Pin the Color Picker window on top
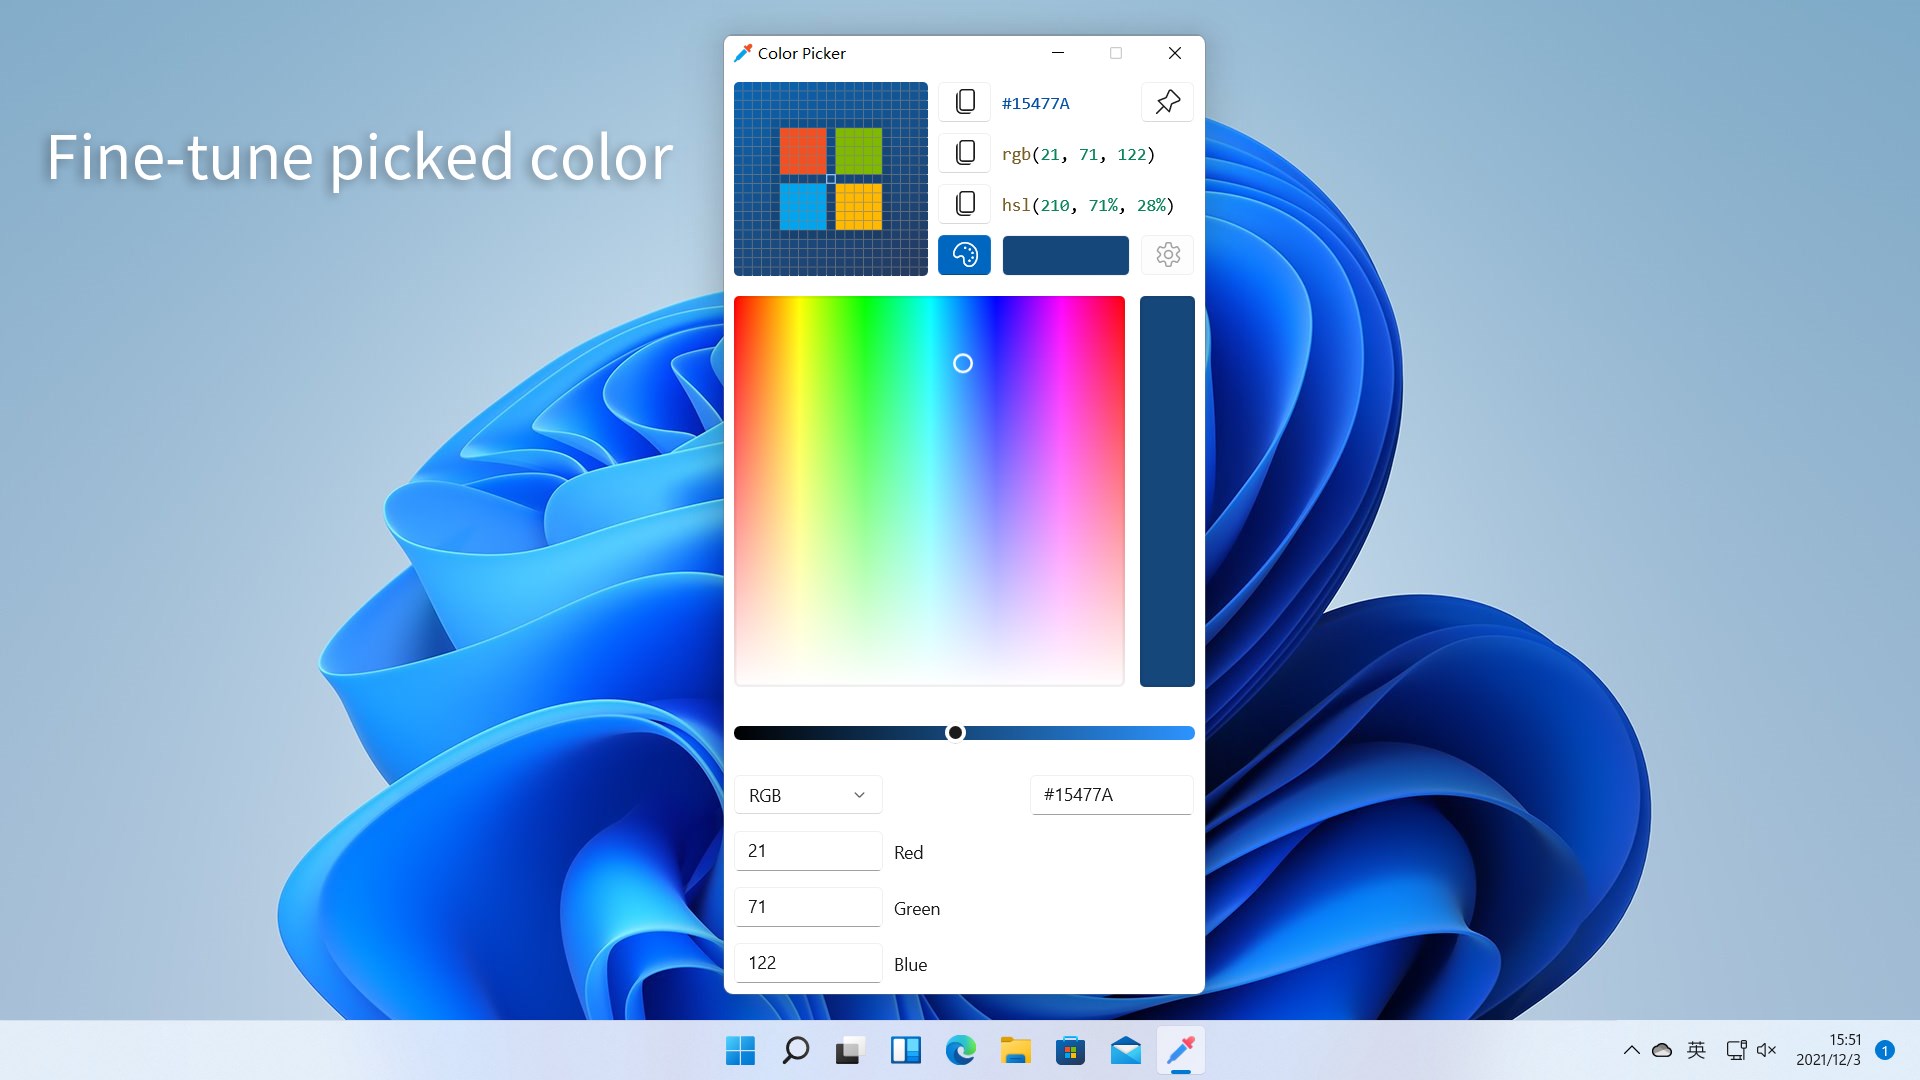The width and height of the screenshot is (1920, 1080). pos(1167,102)
